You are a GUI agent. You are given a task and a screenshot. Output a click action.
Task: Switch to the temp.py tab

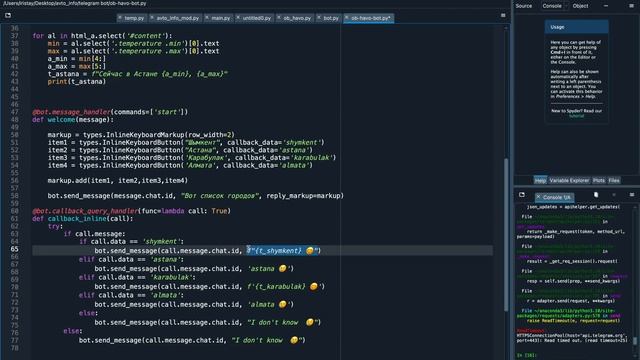(x=134, y=18)
